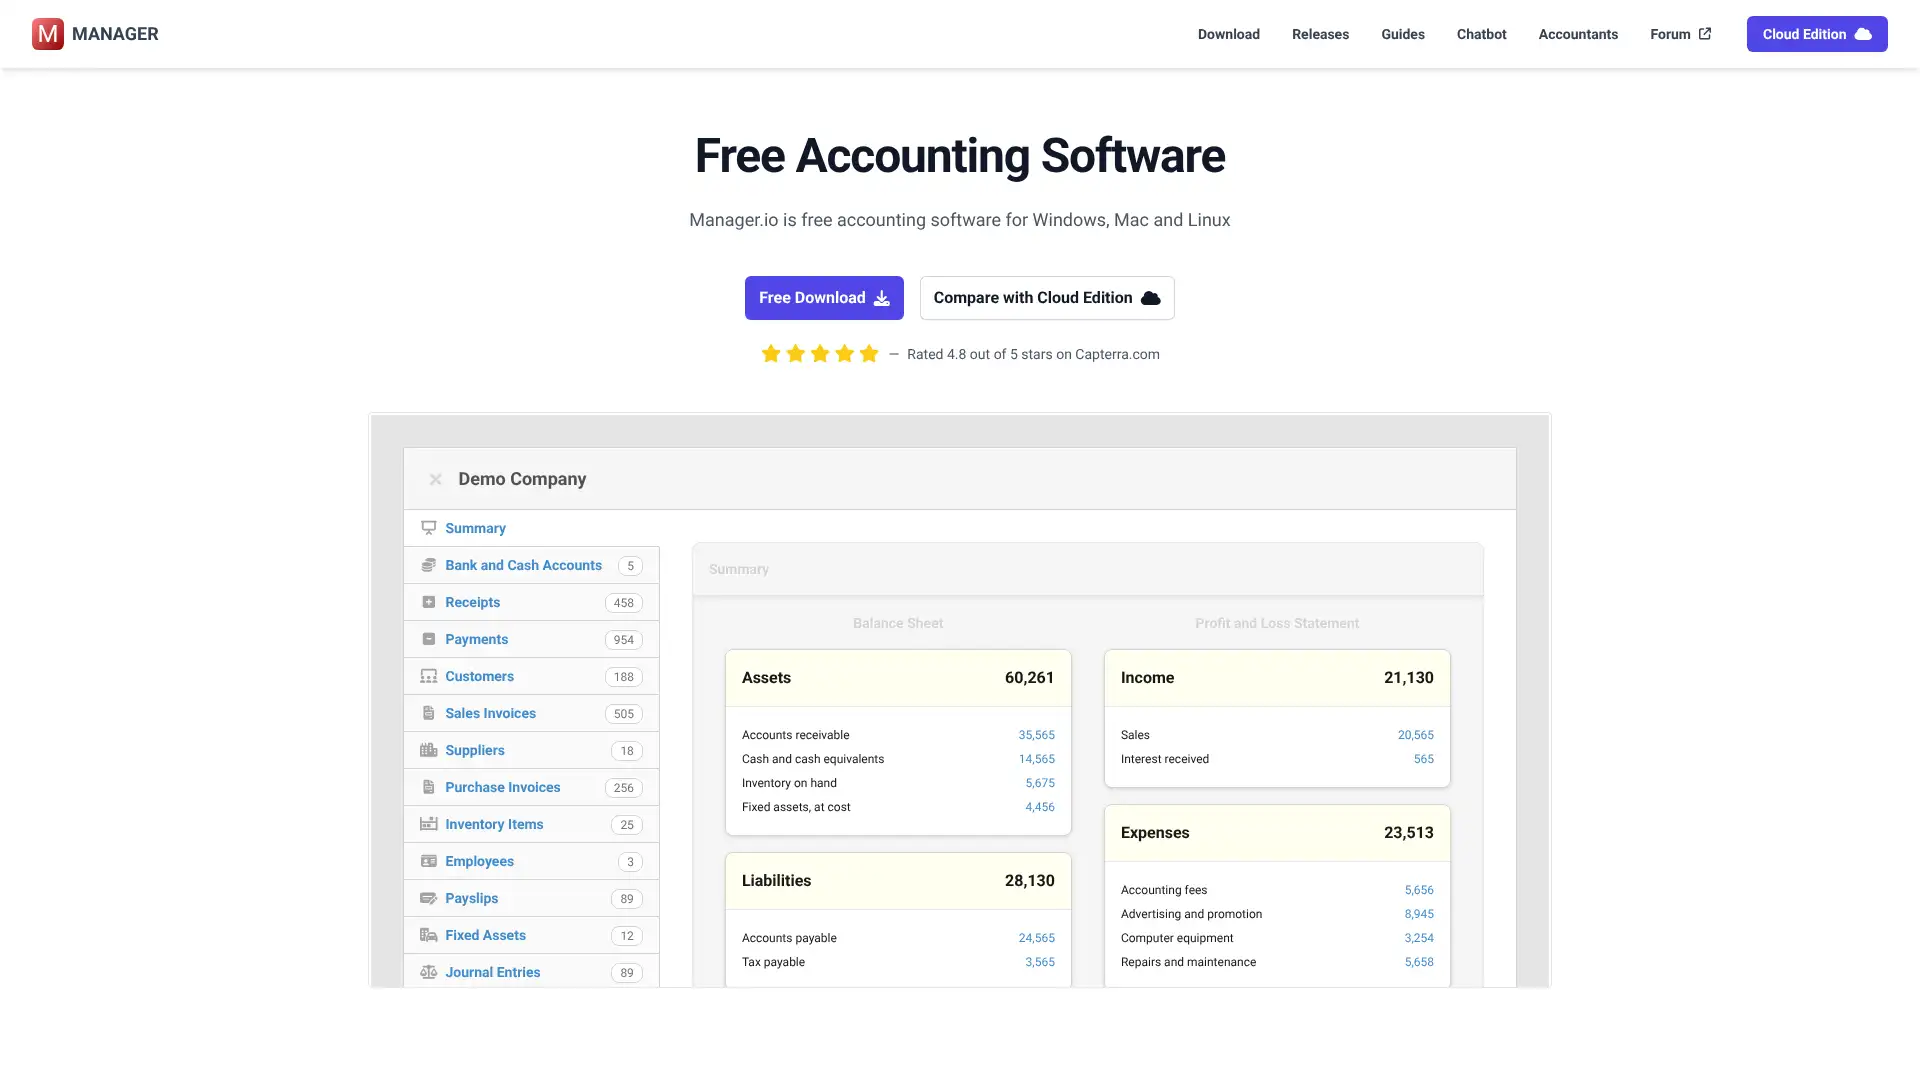Click the Journal Entries scales icon
This screenshot has width=1920, height=1080.
[428, 972]
